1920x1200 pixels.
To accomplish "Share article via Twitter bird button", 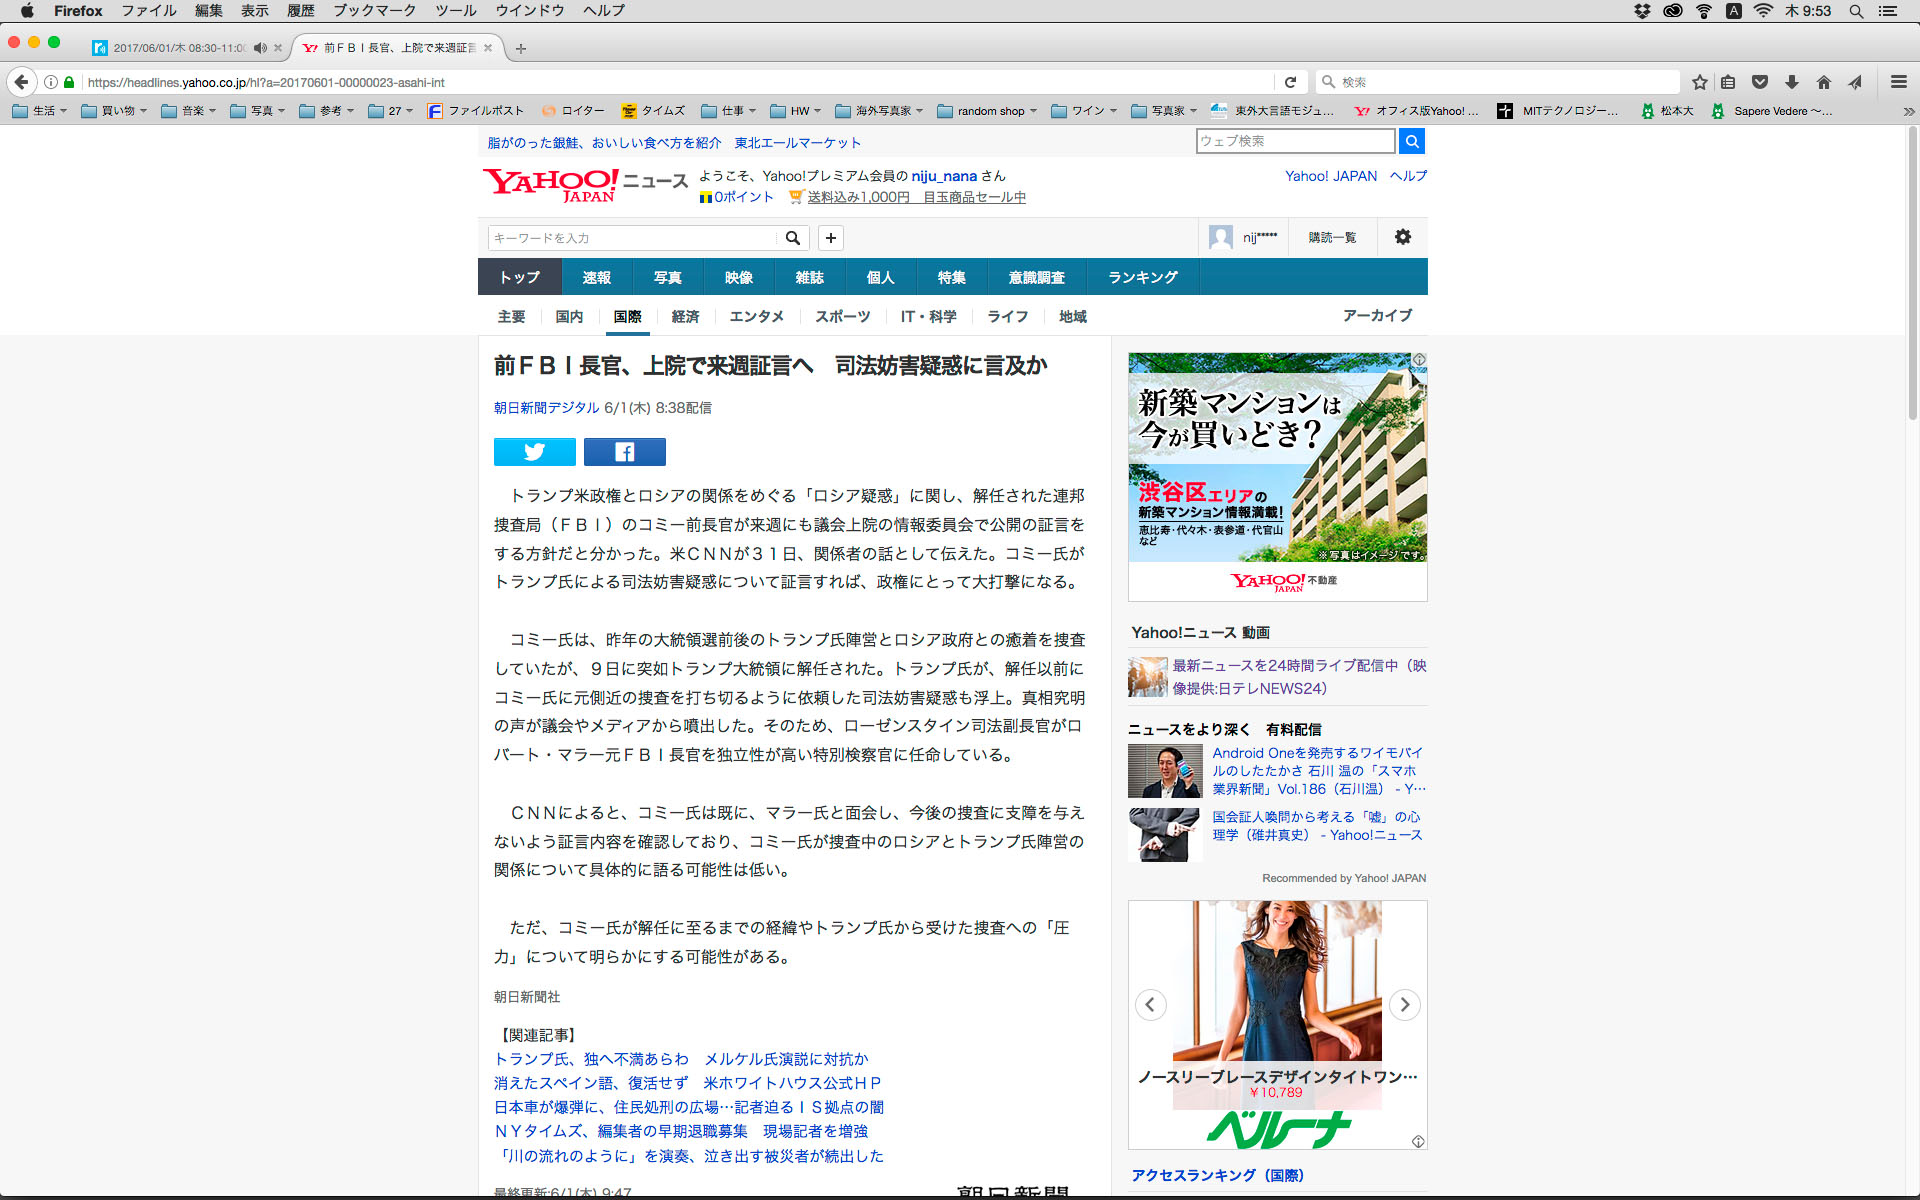I will [534, 452].
